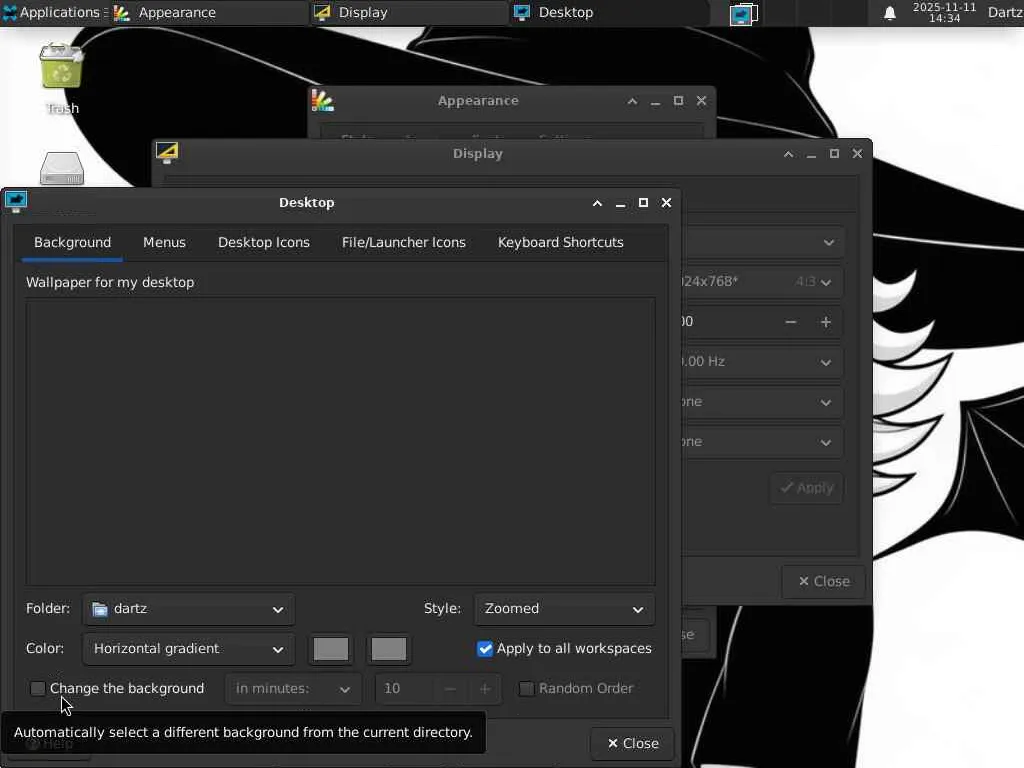Increase the Display scale value
The height and width of the screenshot is (768, 1024).
(825, 322)
